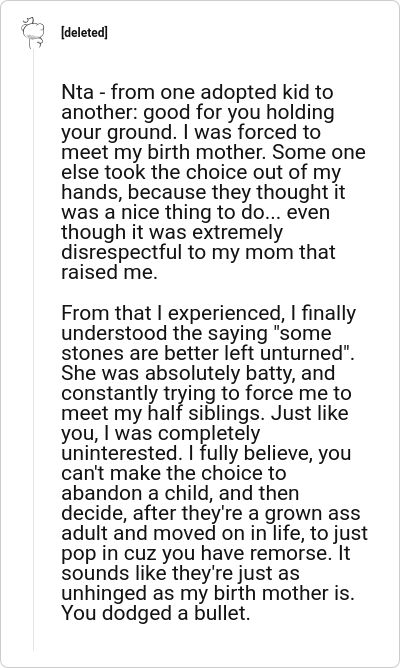The width and height of the screenshot is (400, 668).
Task: Click the line "another: good for you holding"
Action: coord(198,112)
